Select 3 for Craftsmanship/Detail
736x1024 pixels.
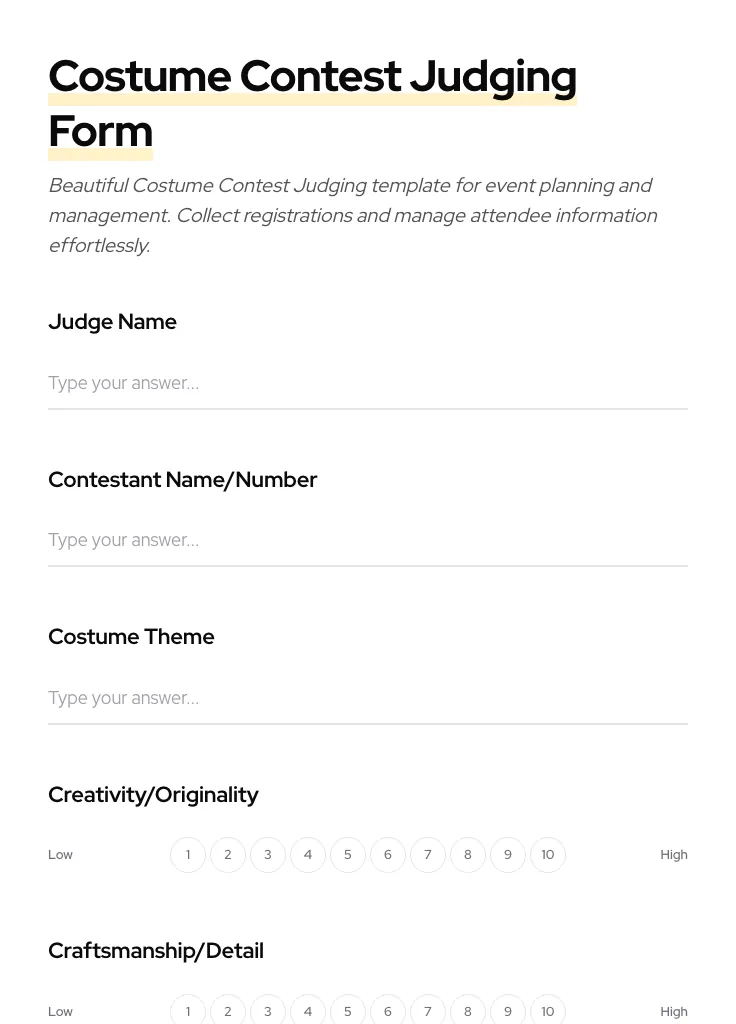point(268,1010)
